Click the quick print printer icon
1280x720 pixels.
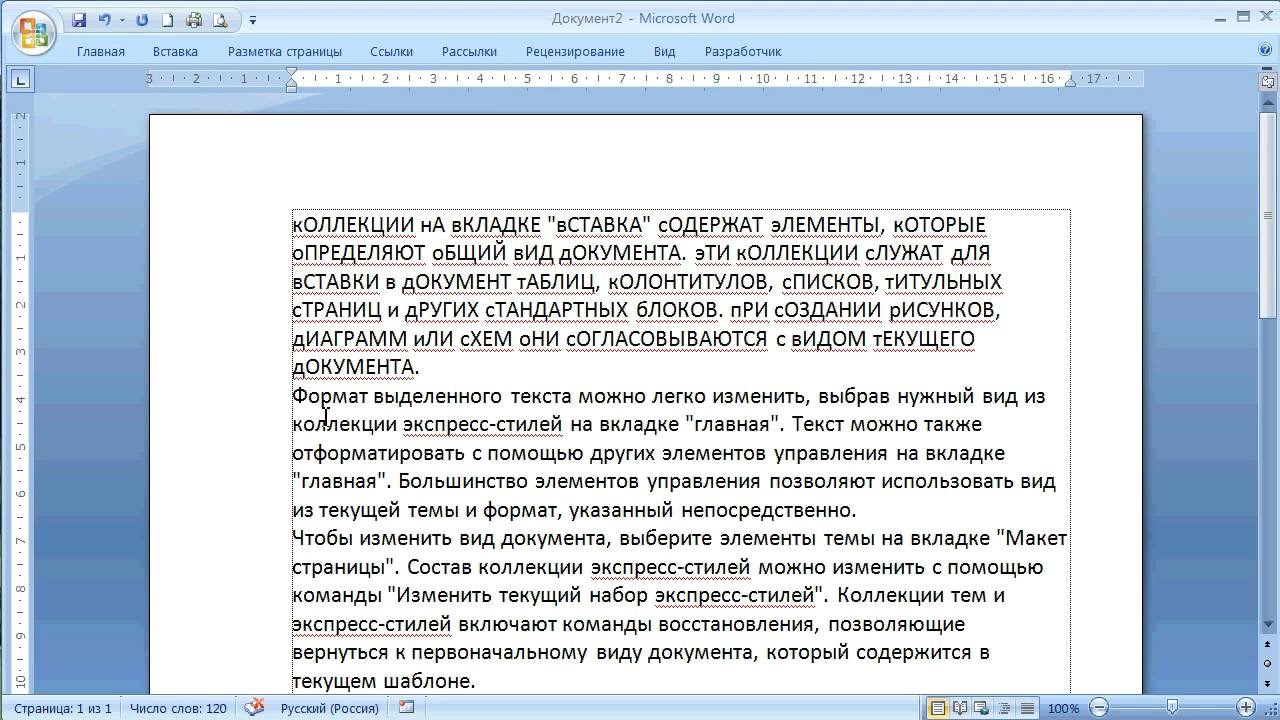pyautogui.click(x=194, y=19)
